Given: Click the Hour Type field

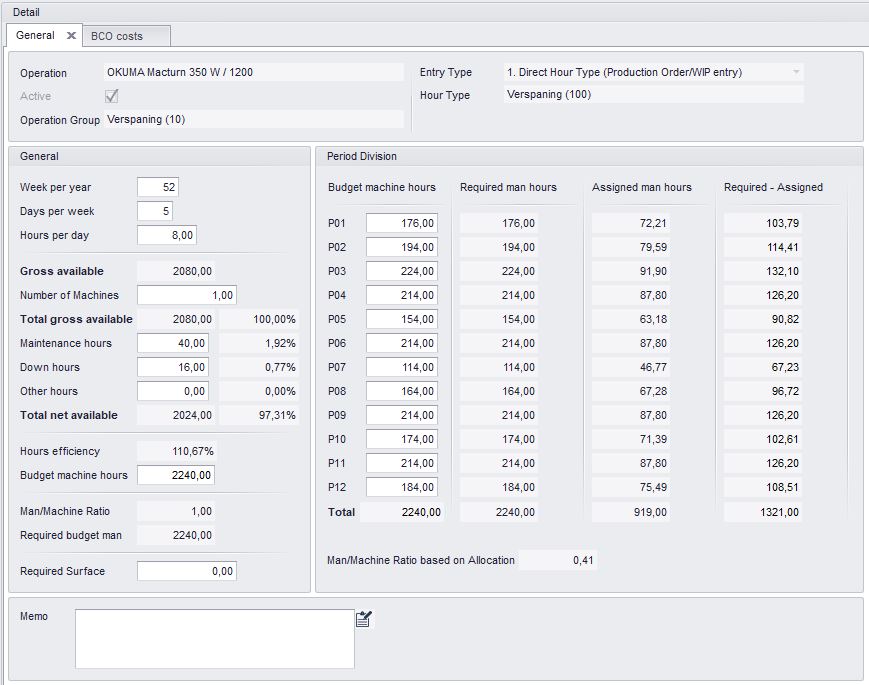Looking at the screenshot, I should [x=653, y=94].
